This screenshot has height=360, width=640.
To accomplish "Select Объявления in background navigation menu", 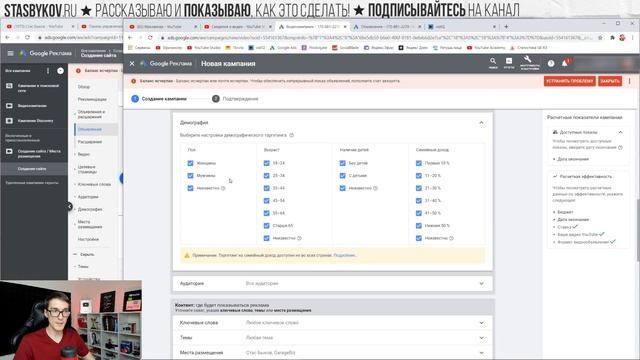I will coord(90,129).
